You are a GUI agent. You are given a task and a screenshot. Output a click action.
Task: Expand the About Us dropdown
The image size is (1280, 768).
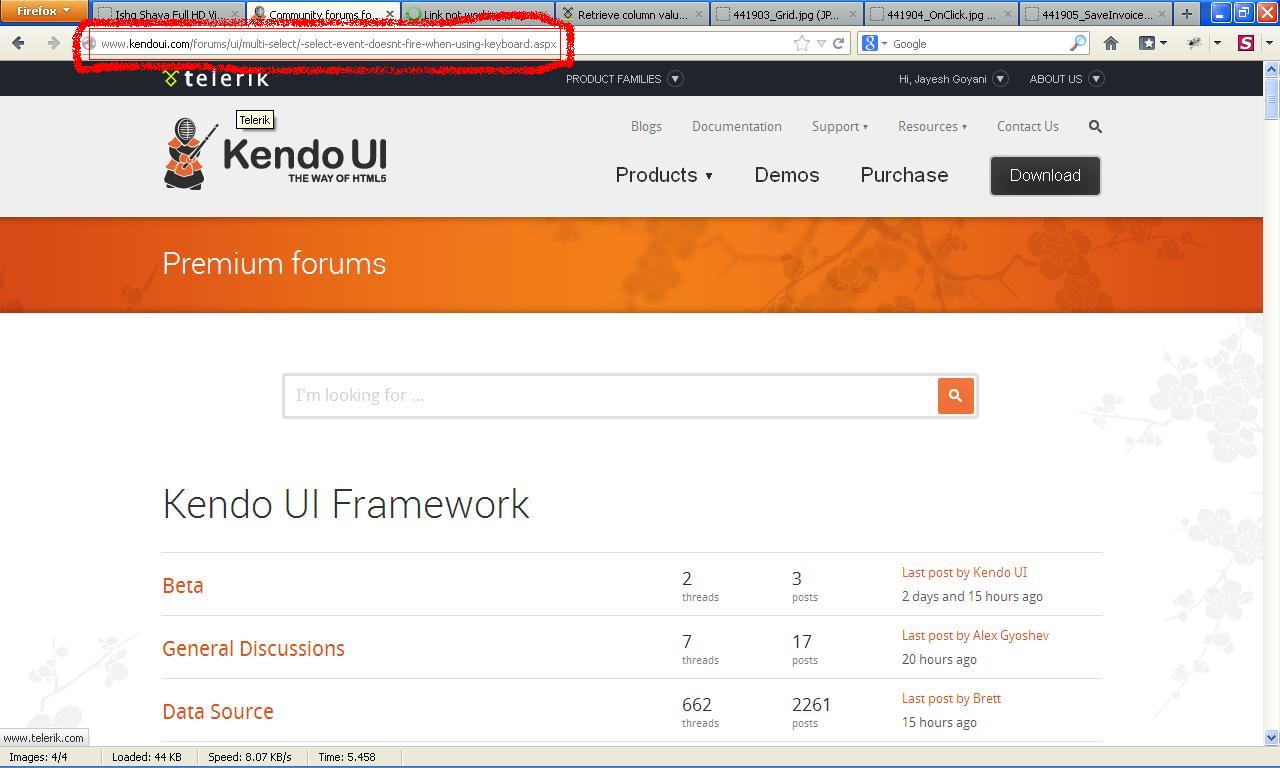(x=1096, y=79)
